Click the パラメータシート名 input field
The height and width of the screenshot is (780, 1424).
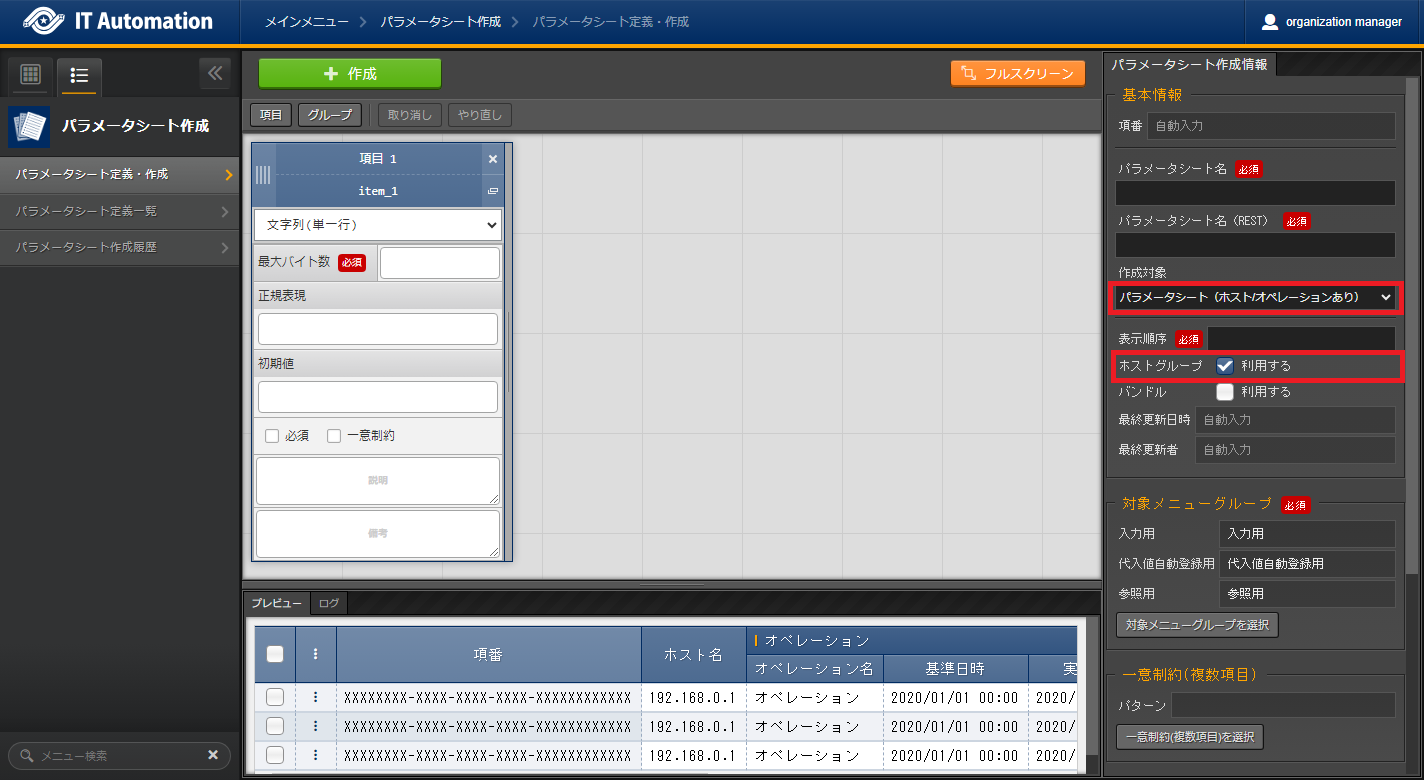click(1255, 193)
